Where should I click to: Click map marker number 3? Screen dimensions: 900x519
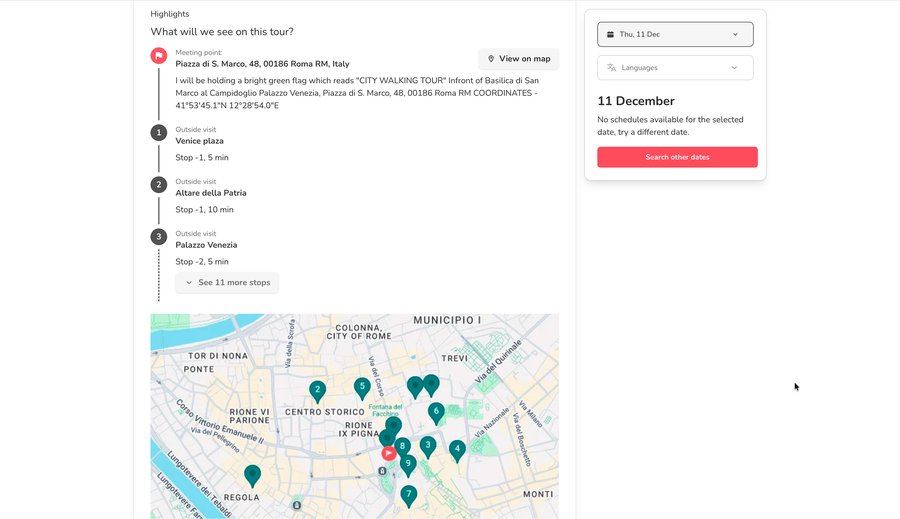428,445
